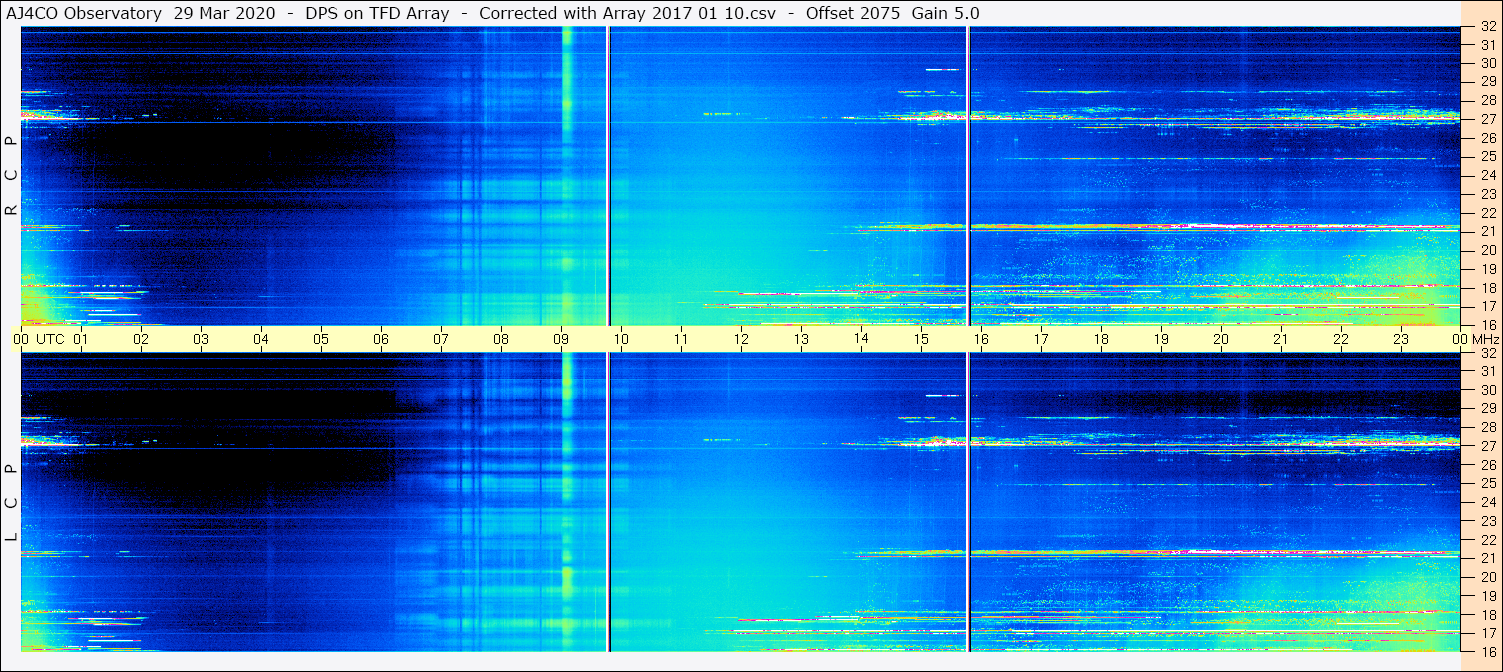Click the 20 hour label on time axis
Viewport: 1503px width, 672px height.
pos(1221,339)
